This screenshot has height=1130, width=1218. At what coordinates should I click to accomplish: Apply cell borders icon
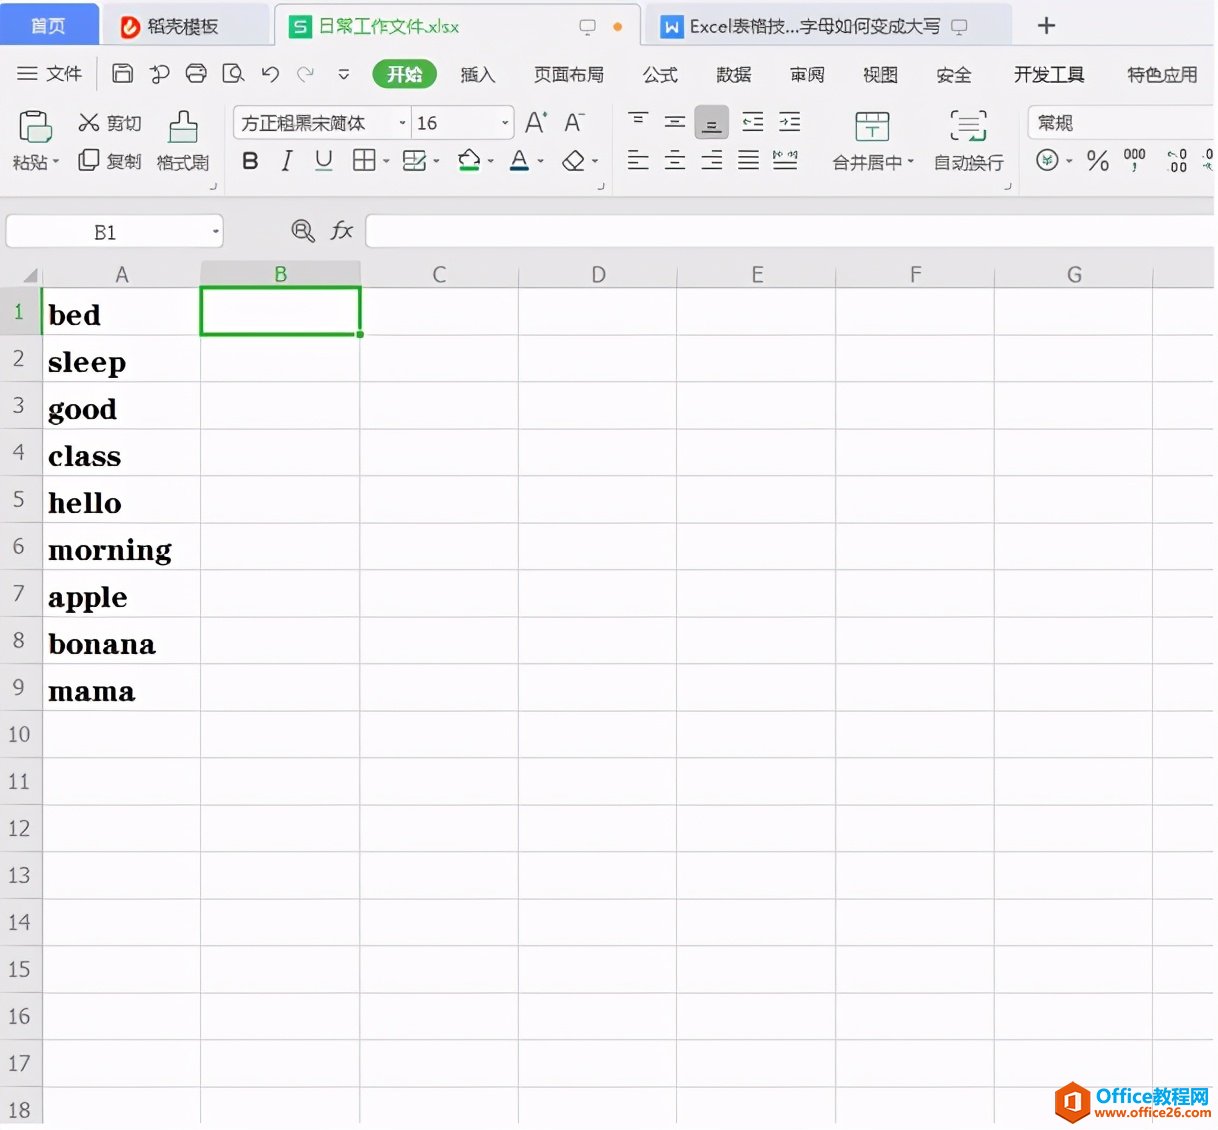364,161
